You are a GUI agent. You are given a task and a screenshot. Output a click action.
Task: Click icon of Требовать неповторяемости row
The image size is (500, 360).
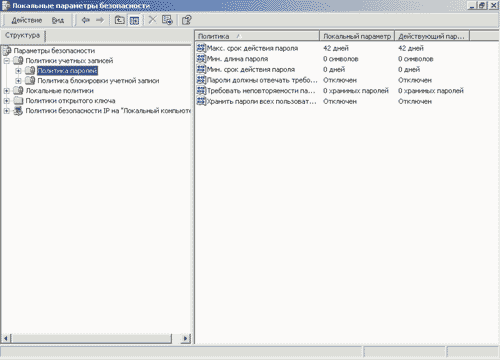click(x=201, y=91)
